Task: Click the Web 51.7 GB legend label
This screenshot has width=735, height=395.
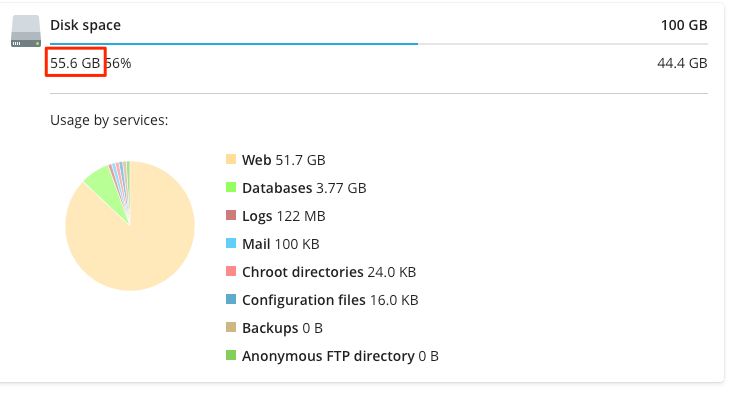Action: (284, 160)
